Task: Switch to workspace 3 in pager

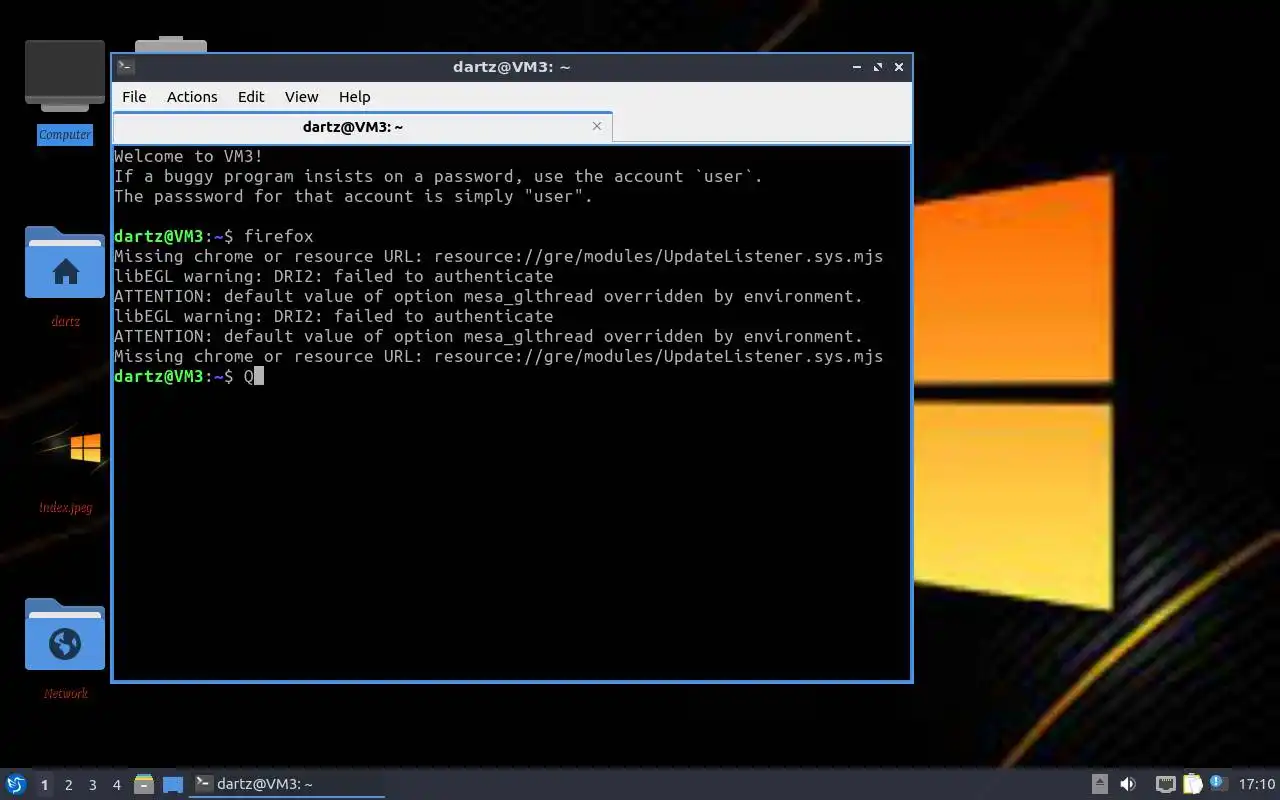Action: (92, 785)
